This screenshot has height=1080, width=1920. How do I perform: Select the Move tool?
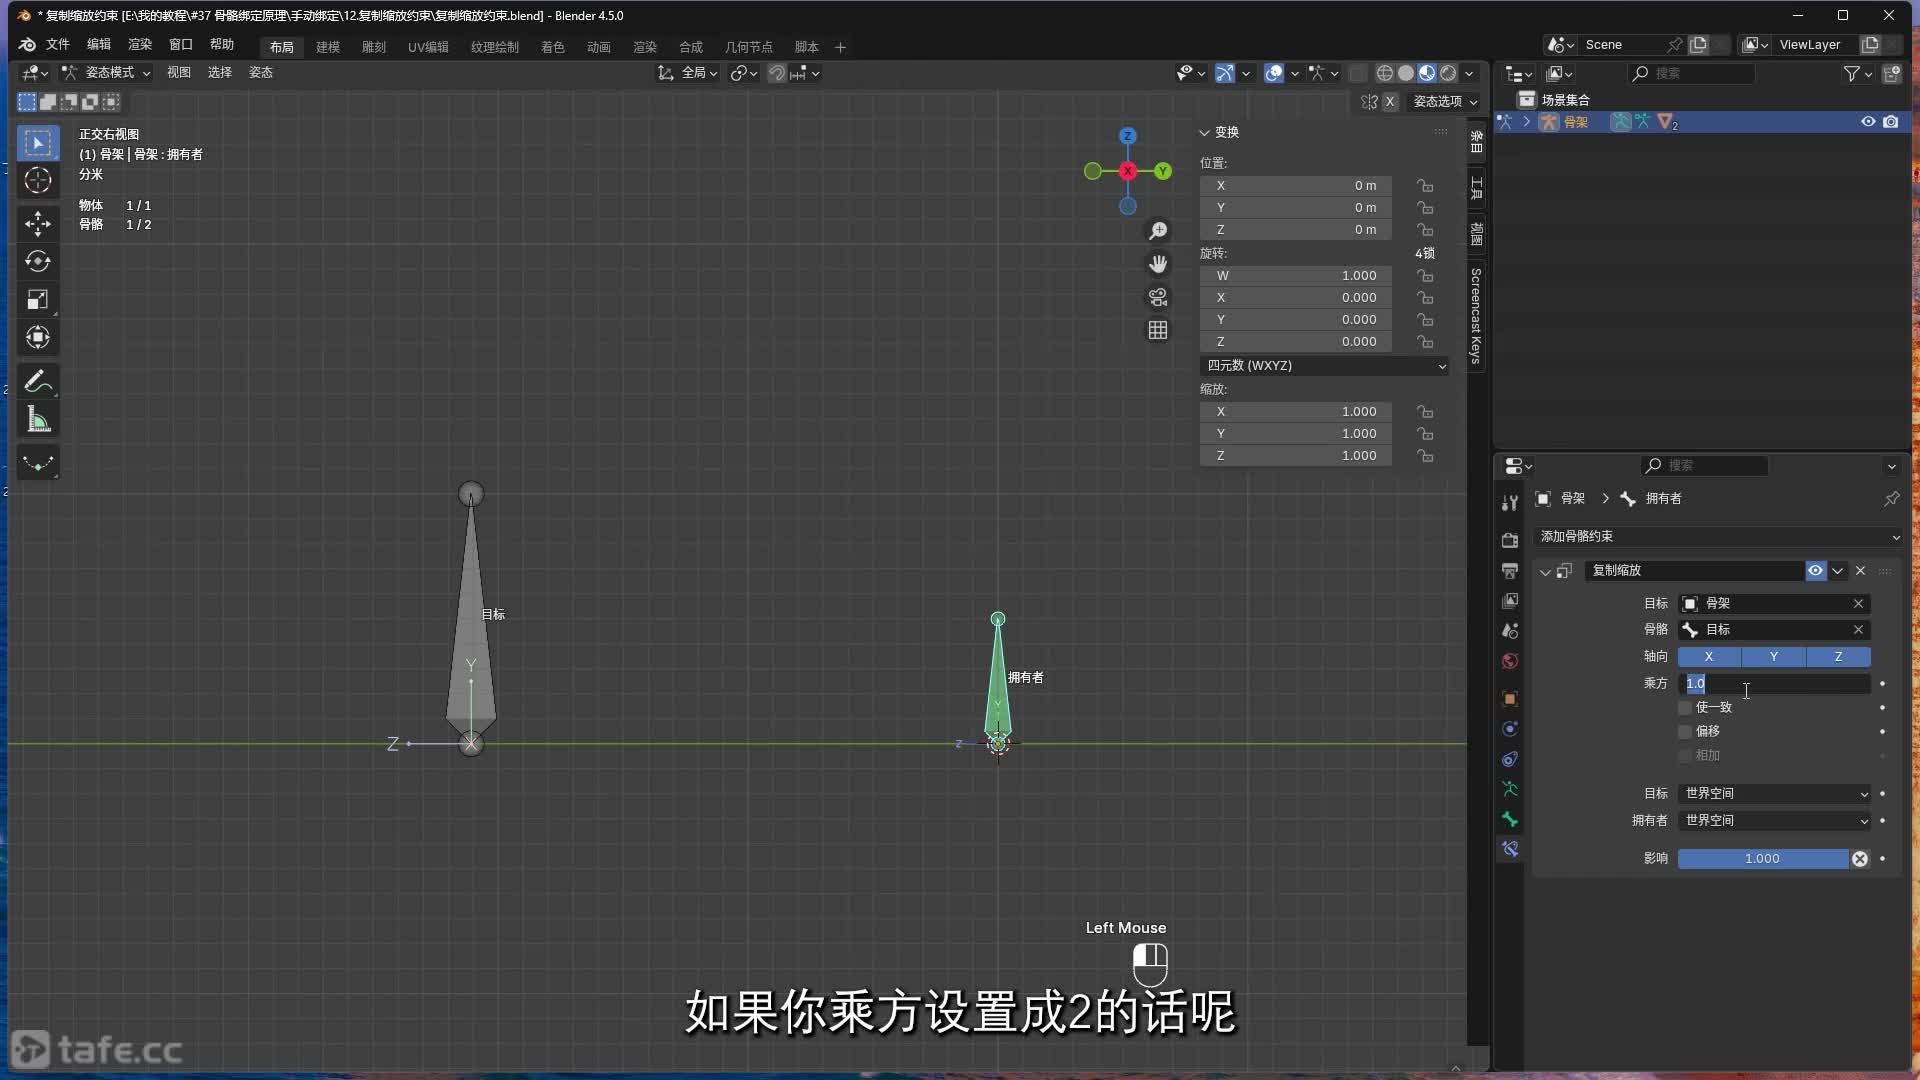38,223
